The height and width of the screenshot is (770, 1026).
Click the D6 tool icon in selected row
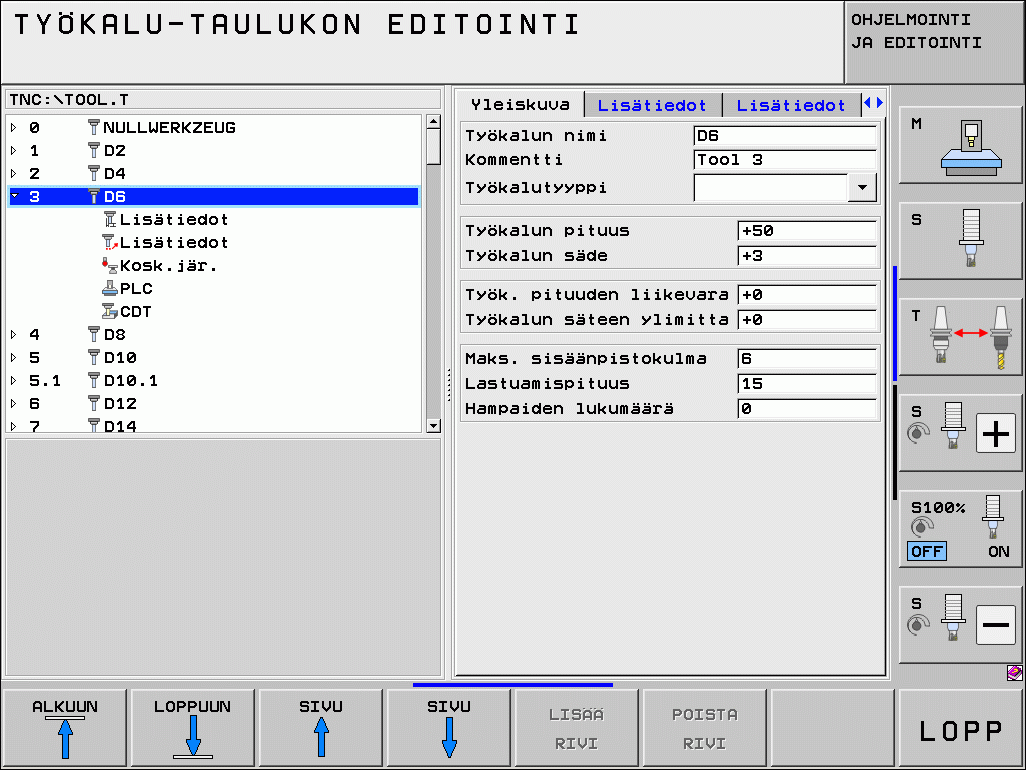click(x=94, y=196)
